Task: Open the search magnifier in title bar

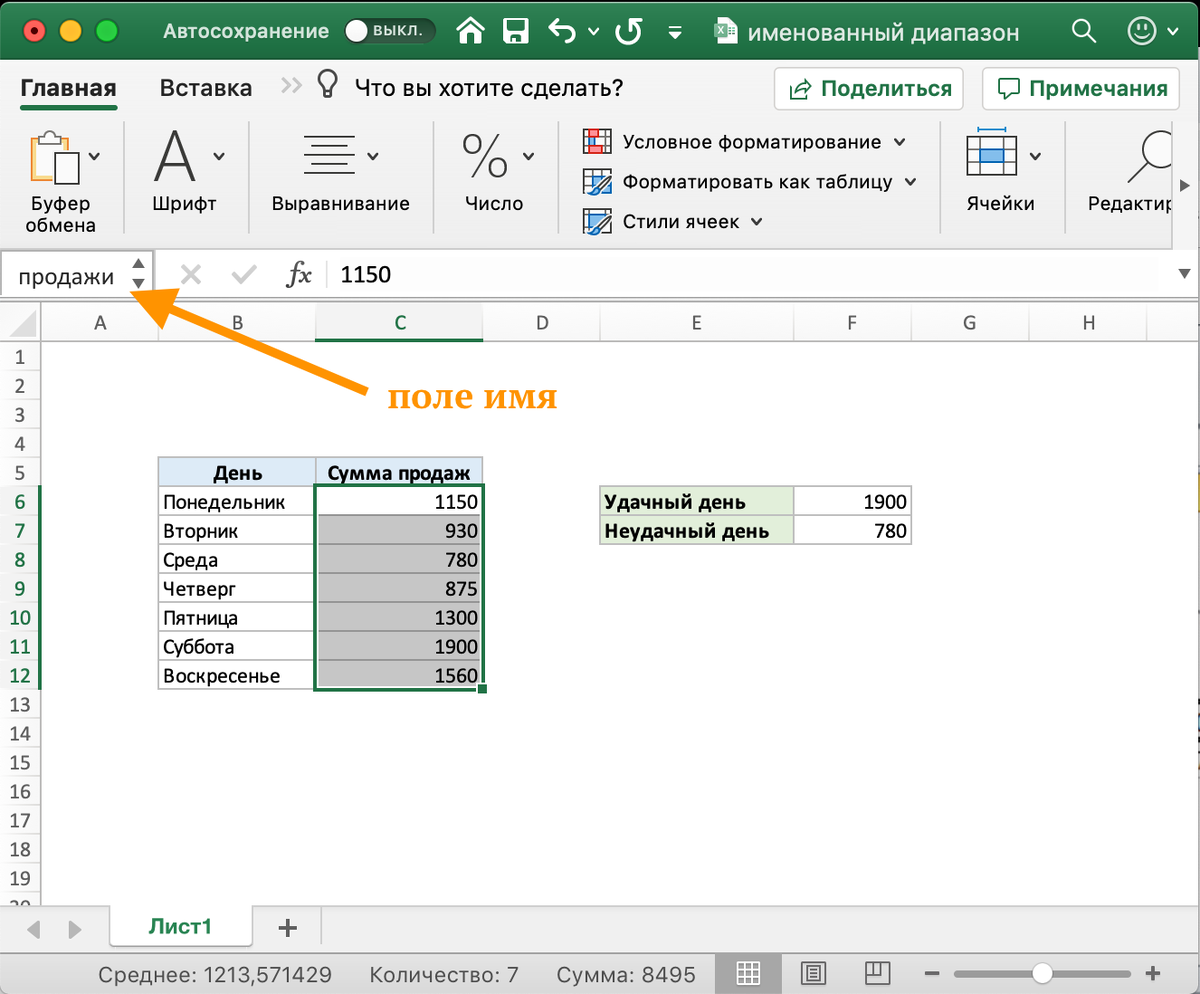Action: pyautogui.click(x=1084, y=31)
